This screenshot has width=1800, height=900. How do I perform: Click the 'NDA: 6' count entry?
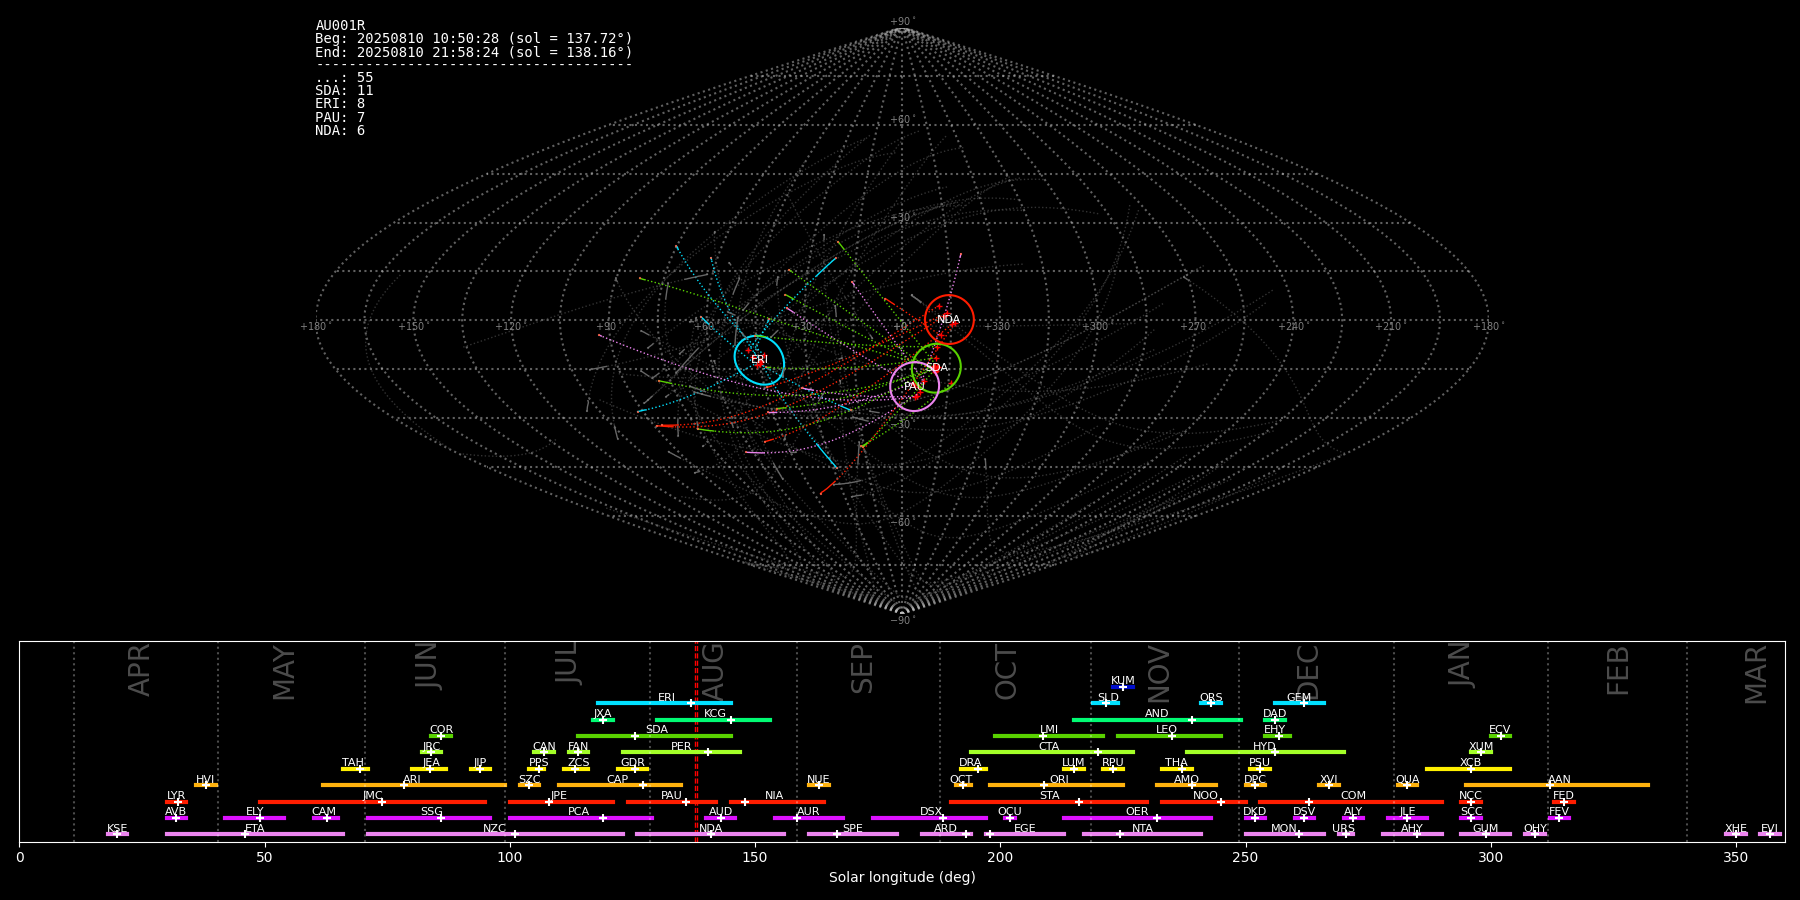[x=340, y=130]
